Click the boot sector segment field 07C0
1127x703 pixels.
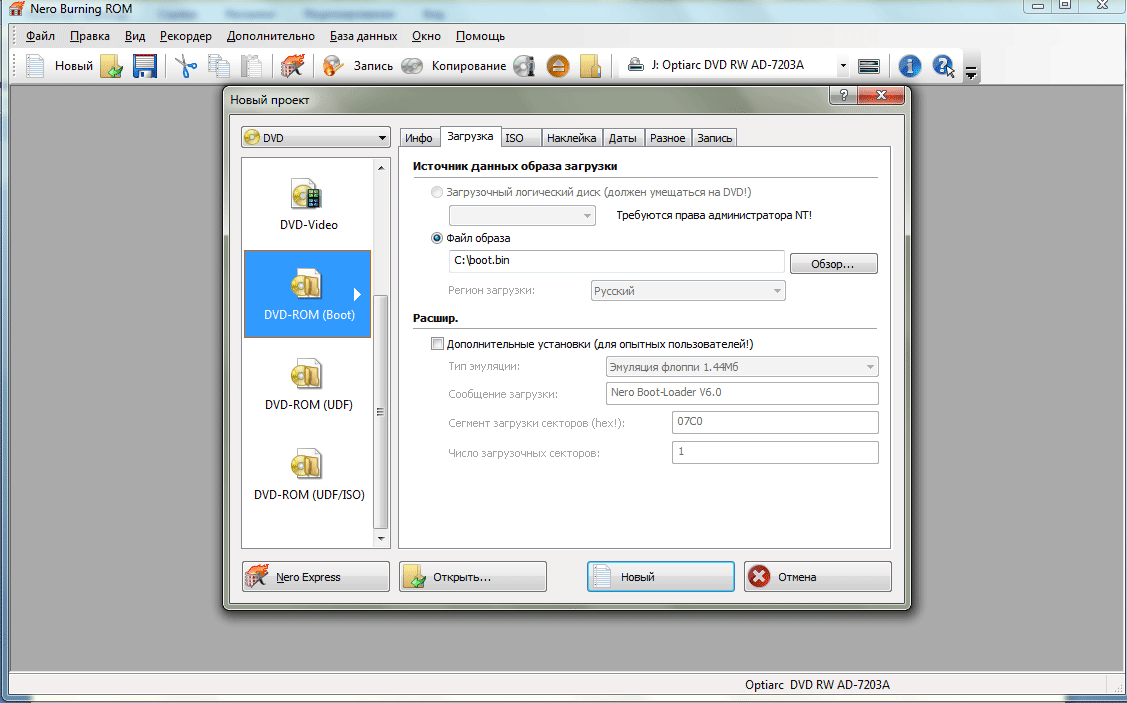pos(775,422)
